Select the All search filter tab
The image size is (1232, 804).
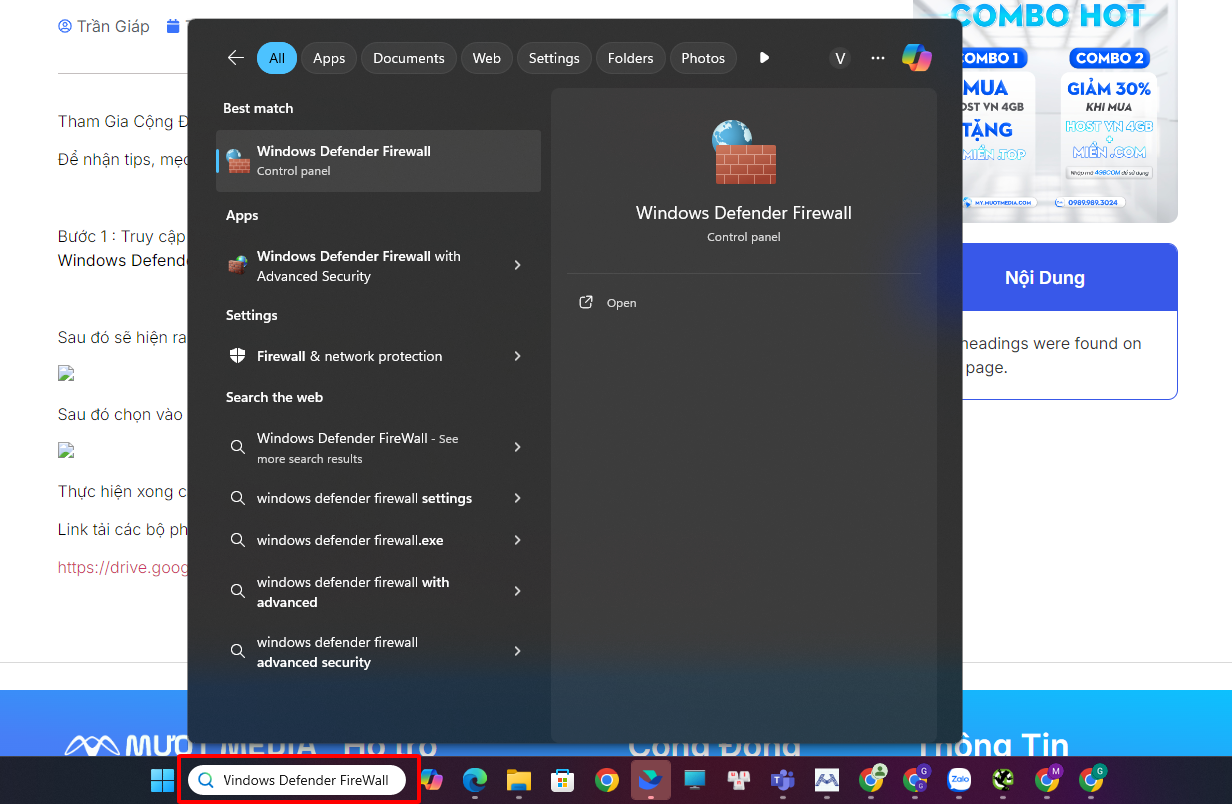coord(277,58)
